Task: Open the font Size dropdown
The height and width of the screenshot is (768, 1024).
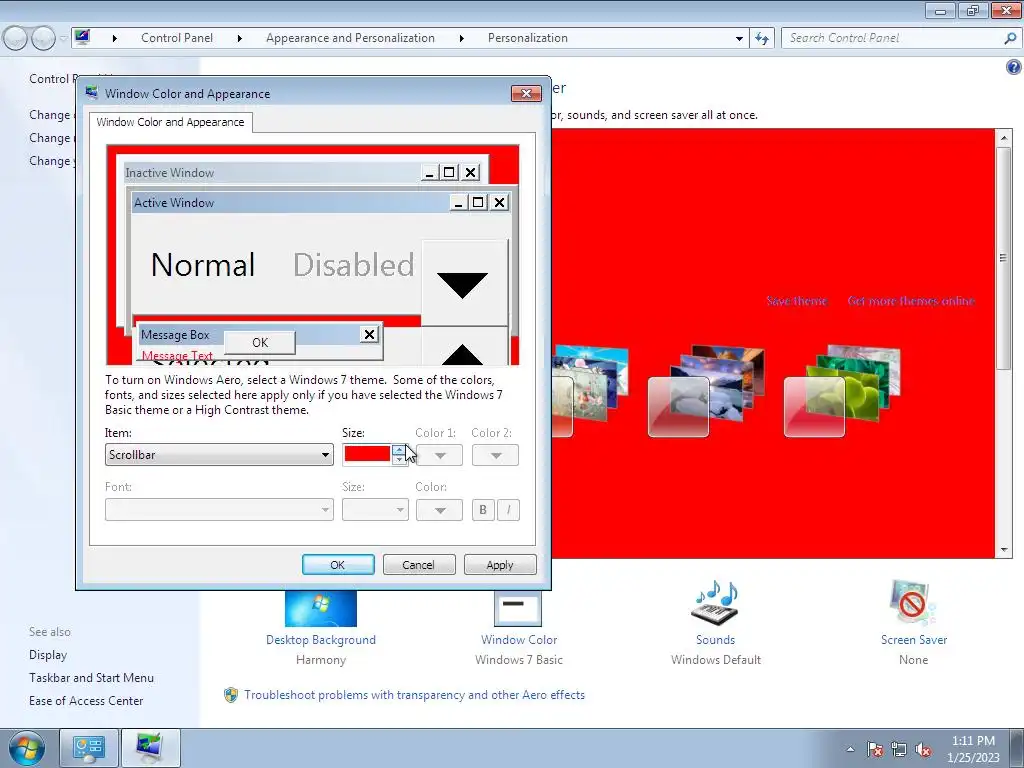Action: pyautogui.click(x=375, y=509)
